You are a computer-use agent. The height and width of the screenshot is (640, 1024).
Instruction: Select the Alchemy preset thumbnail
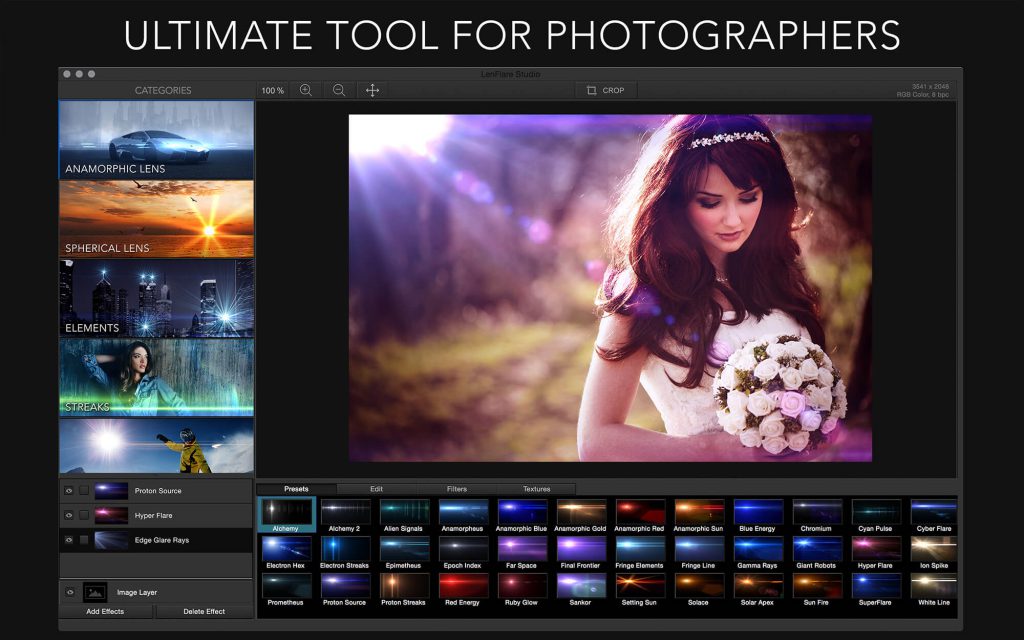coord(286,512)
